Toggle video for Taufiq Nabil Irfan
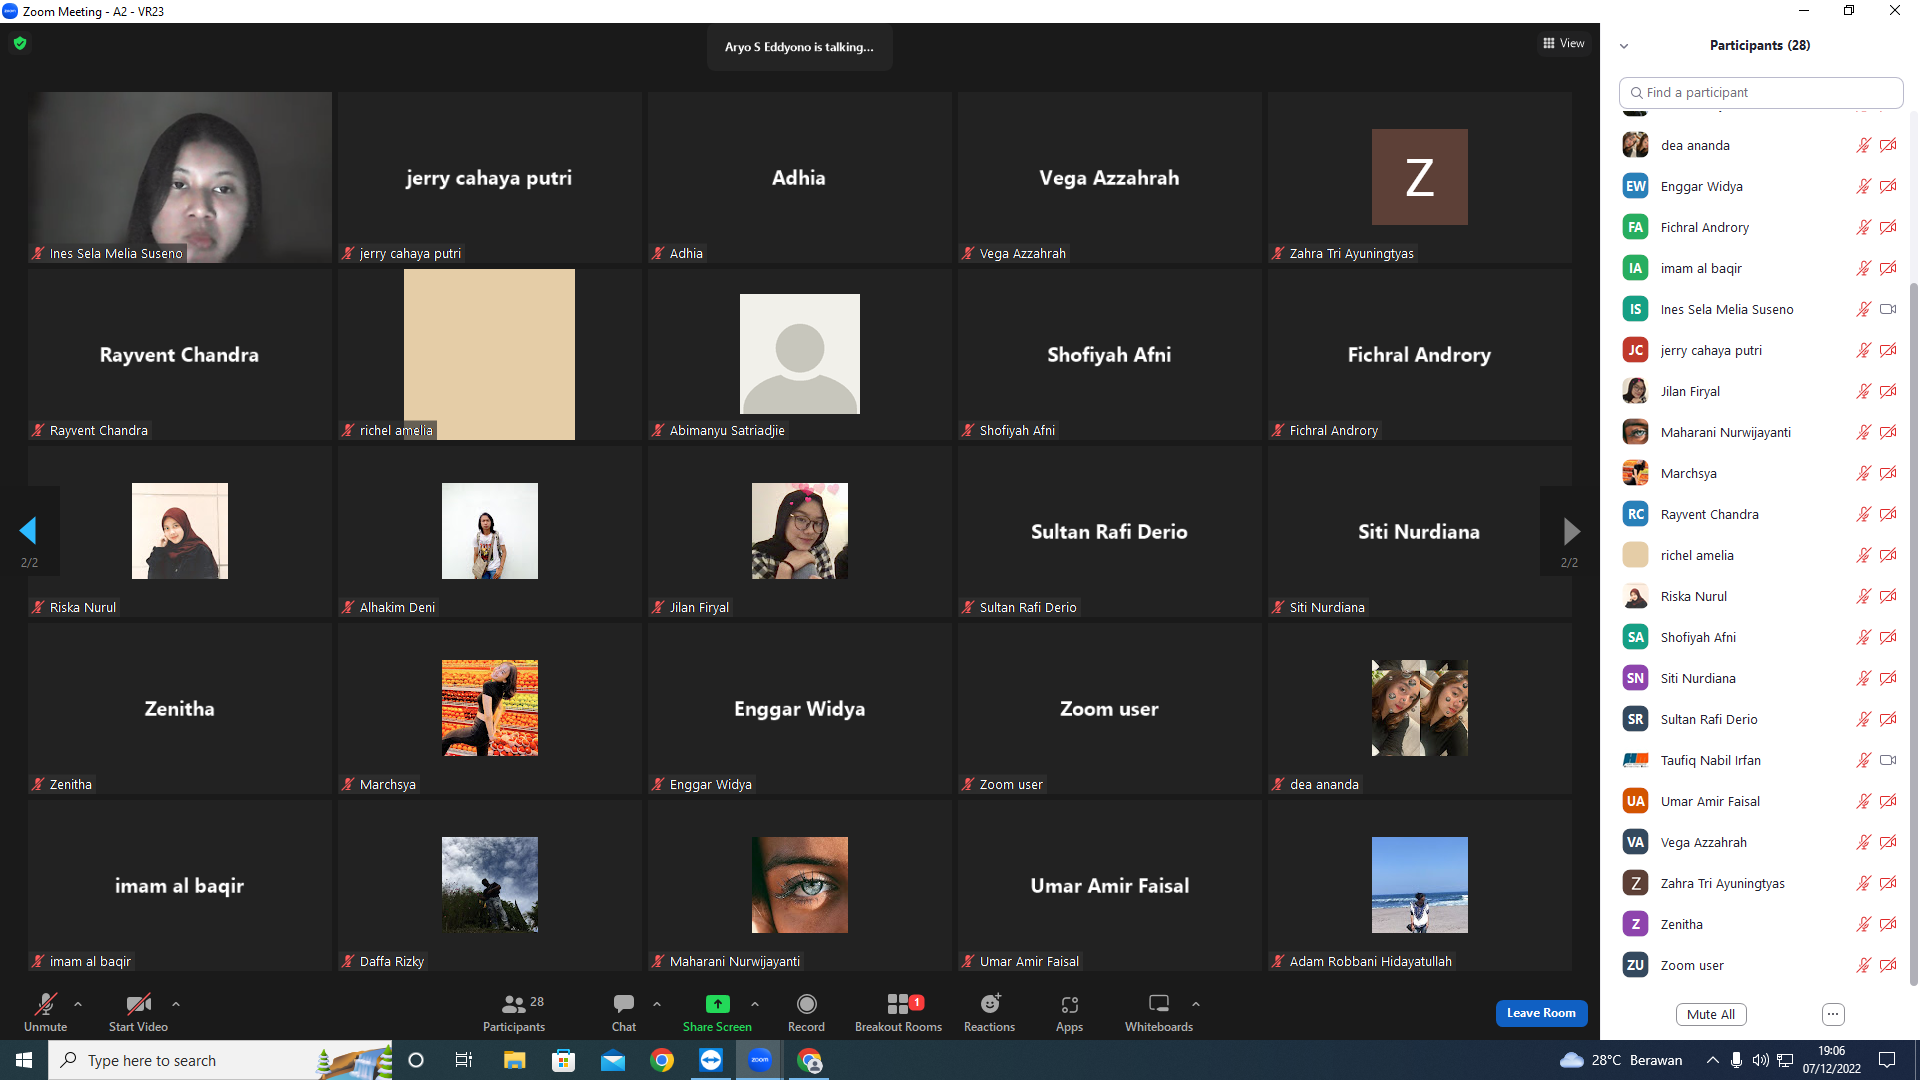This screenshot has width=1920, height=1080. click(1888, 760)
